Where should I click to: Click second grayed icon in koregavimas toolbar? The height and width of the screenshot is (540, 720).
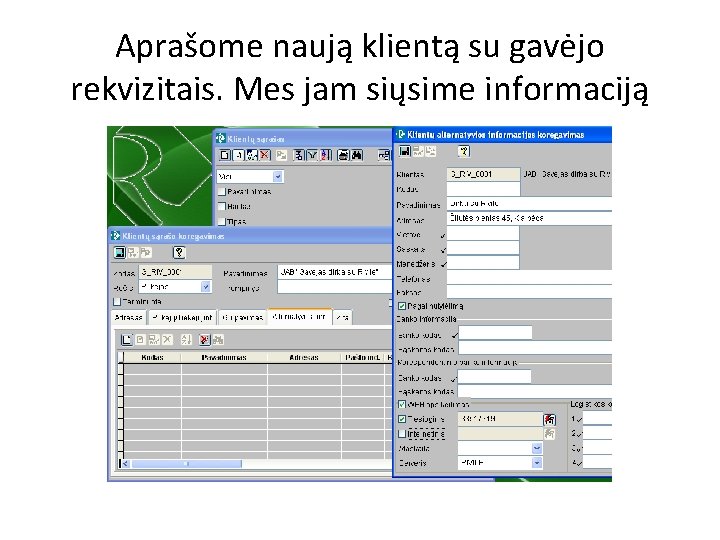point(133,252)
